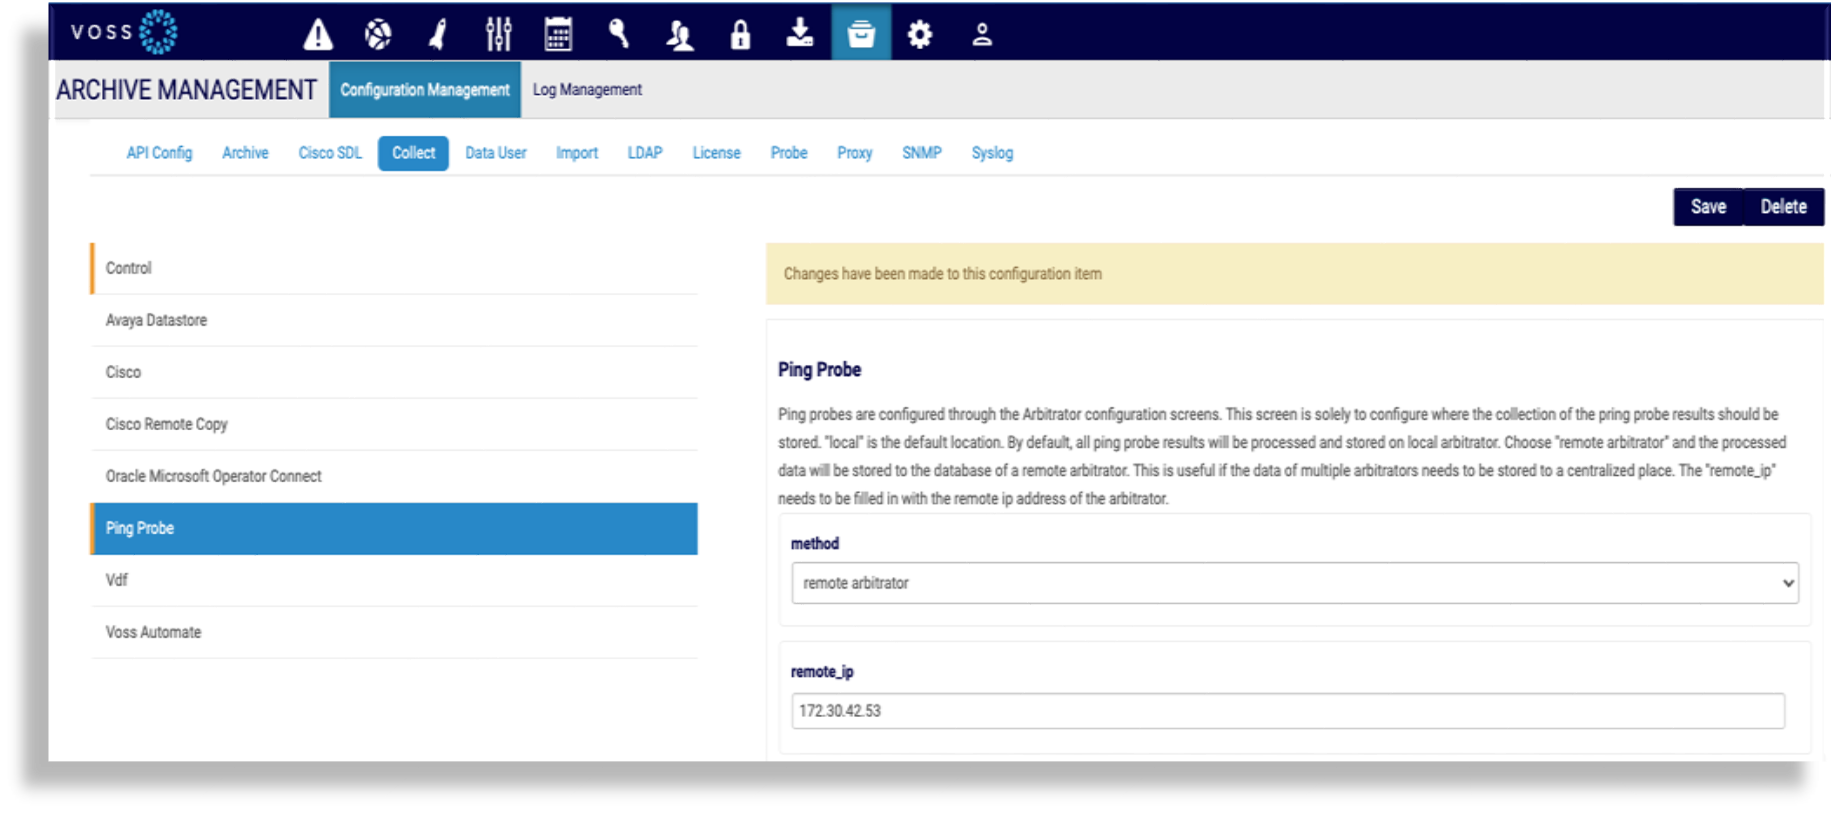This screenshot has width=1833, height=814.
Task: Open the gear settings icon
Action: (x=920, y=35)
